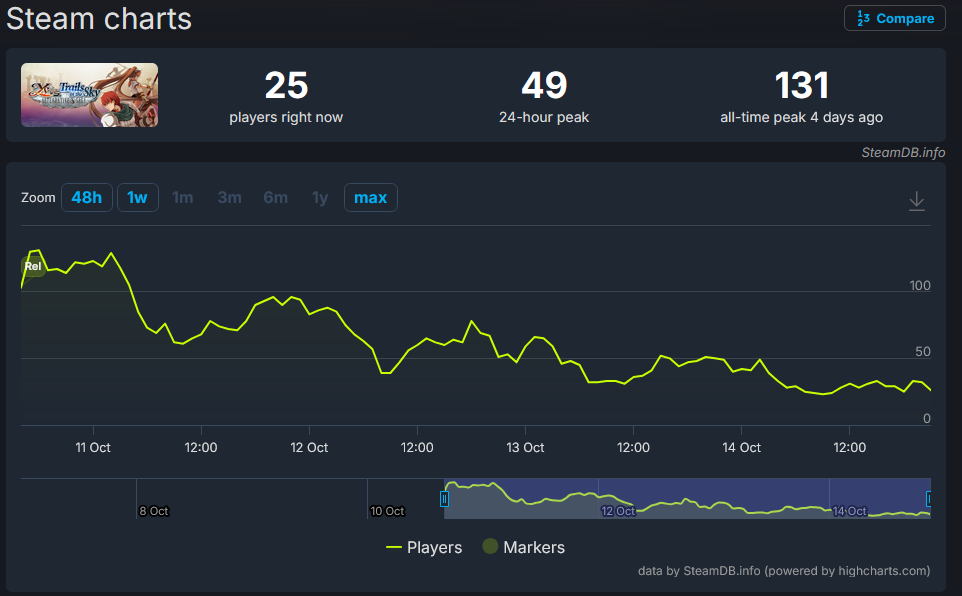The image size is (962, 596).
Task: Open the chart download menu icon
Action: tap(917, 201)
